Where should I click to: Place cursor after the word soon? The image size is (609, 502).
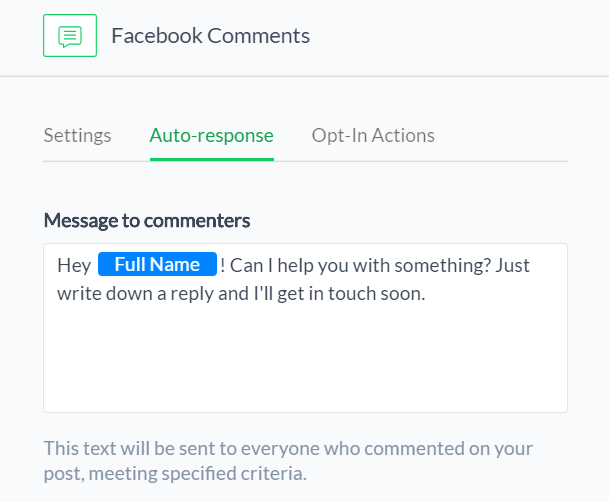click(427, 295)
